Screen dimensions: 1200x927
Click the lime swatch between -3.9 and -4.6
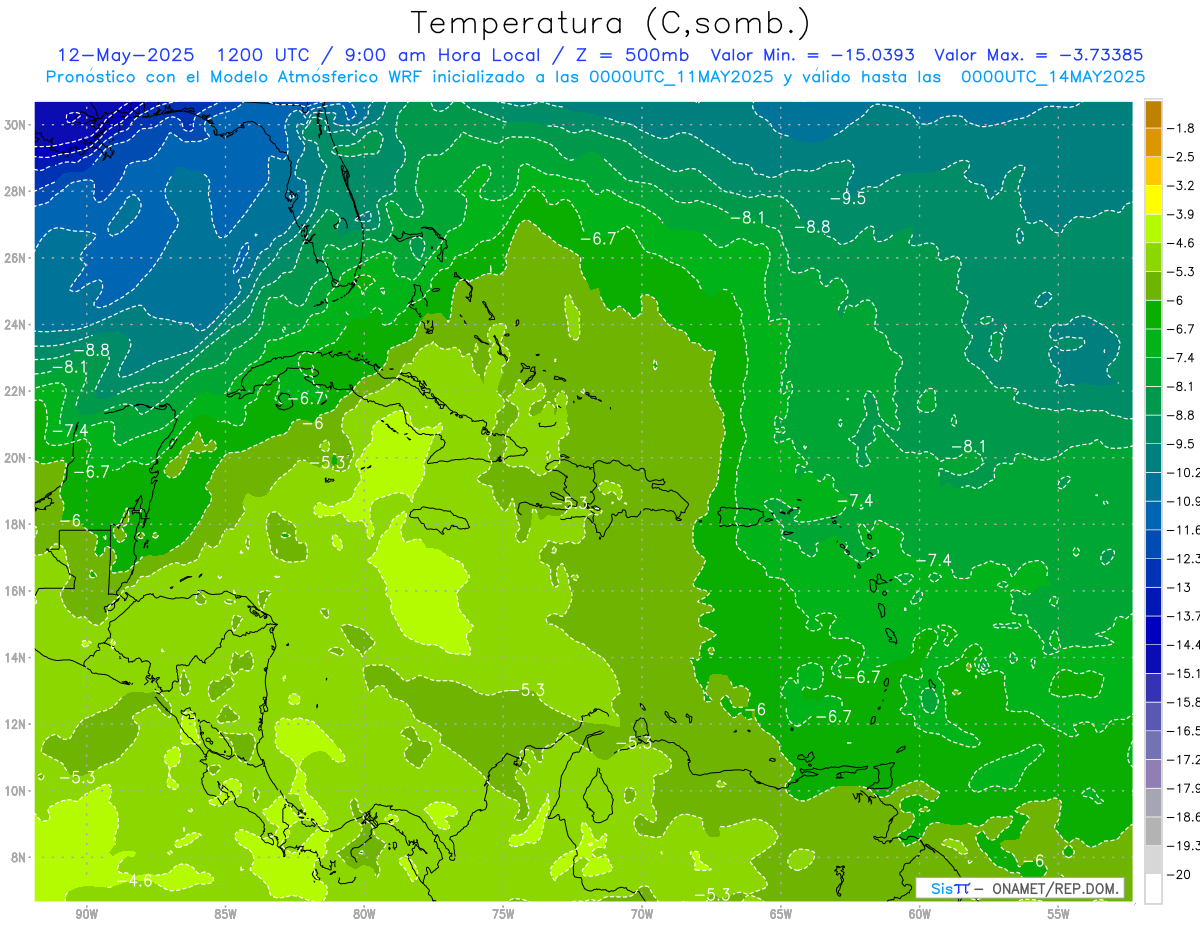pos(1153,229)
